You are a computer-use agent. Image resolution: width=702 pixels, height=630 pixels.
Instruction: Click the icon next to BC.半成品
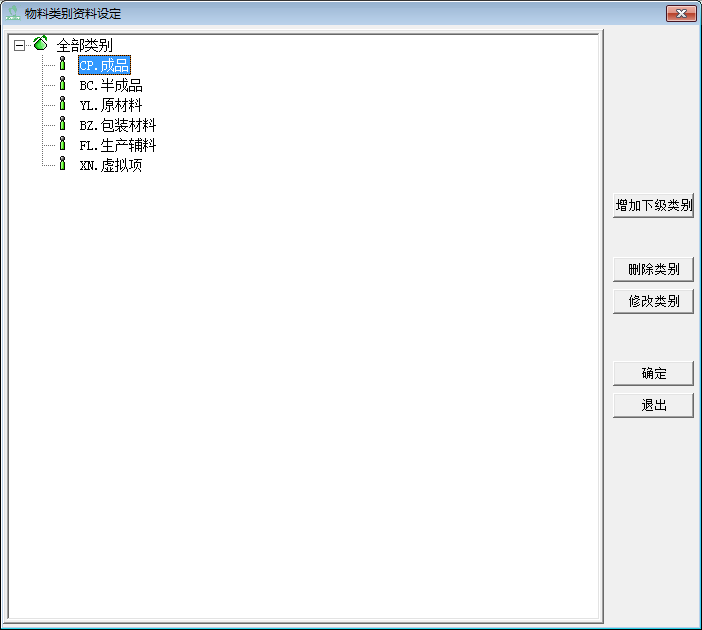(x=62, y=85)
